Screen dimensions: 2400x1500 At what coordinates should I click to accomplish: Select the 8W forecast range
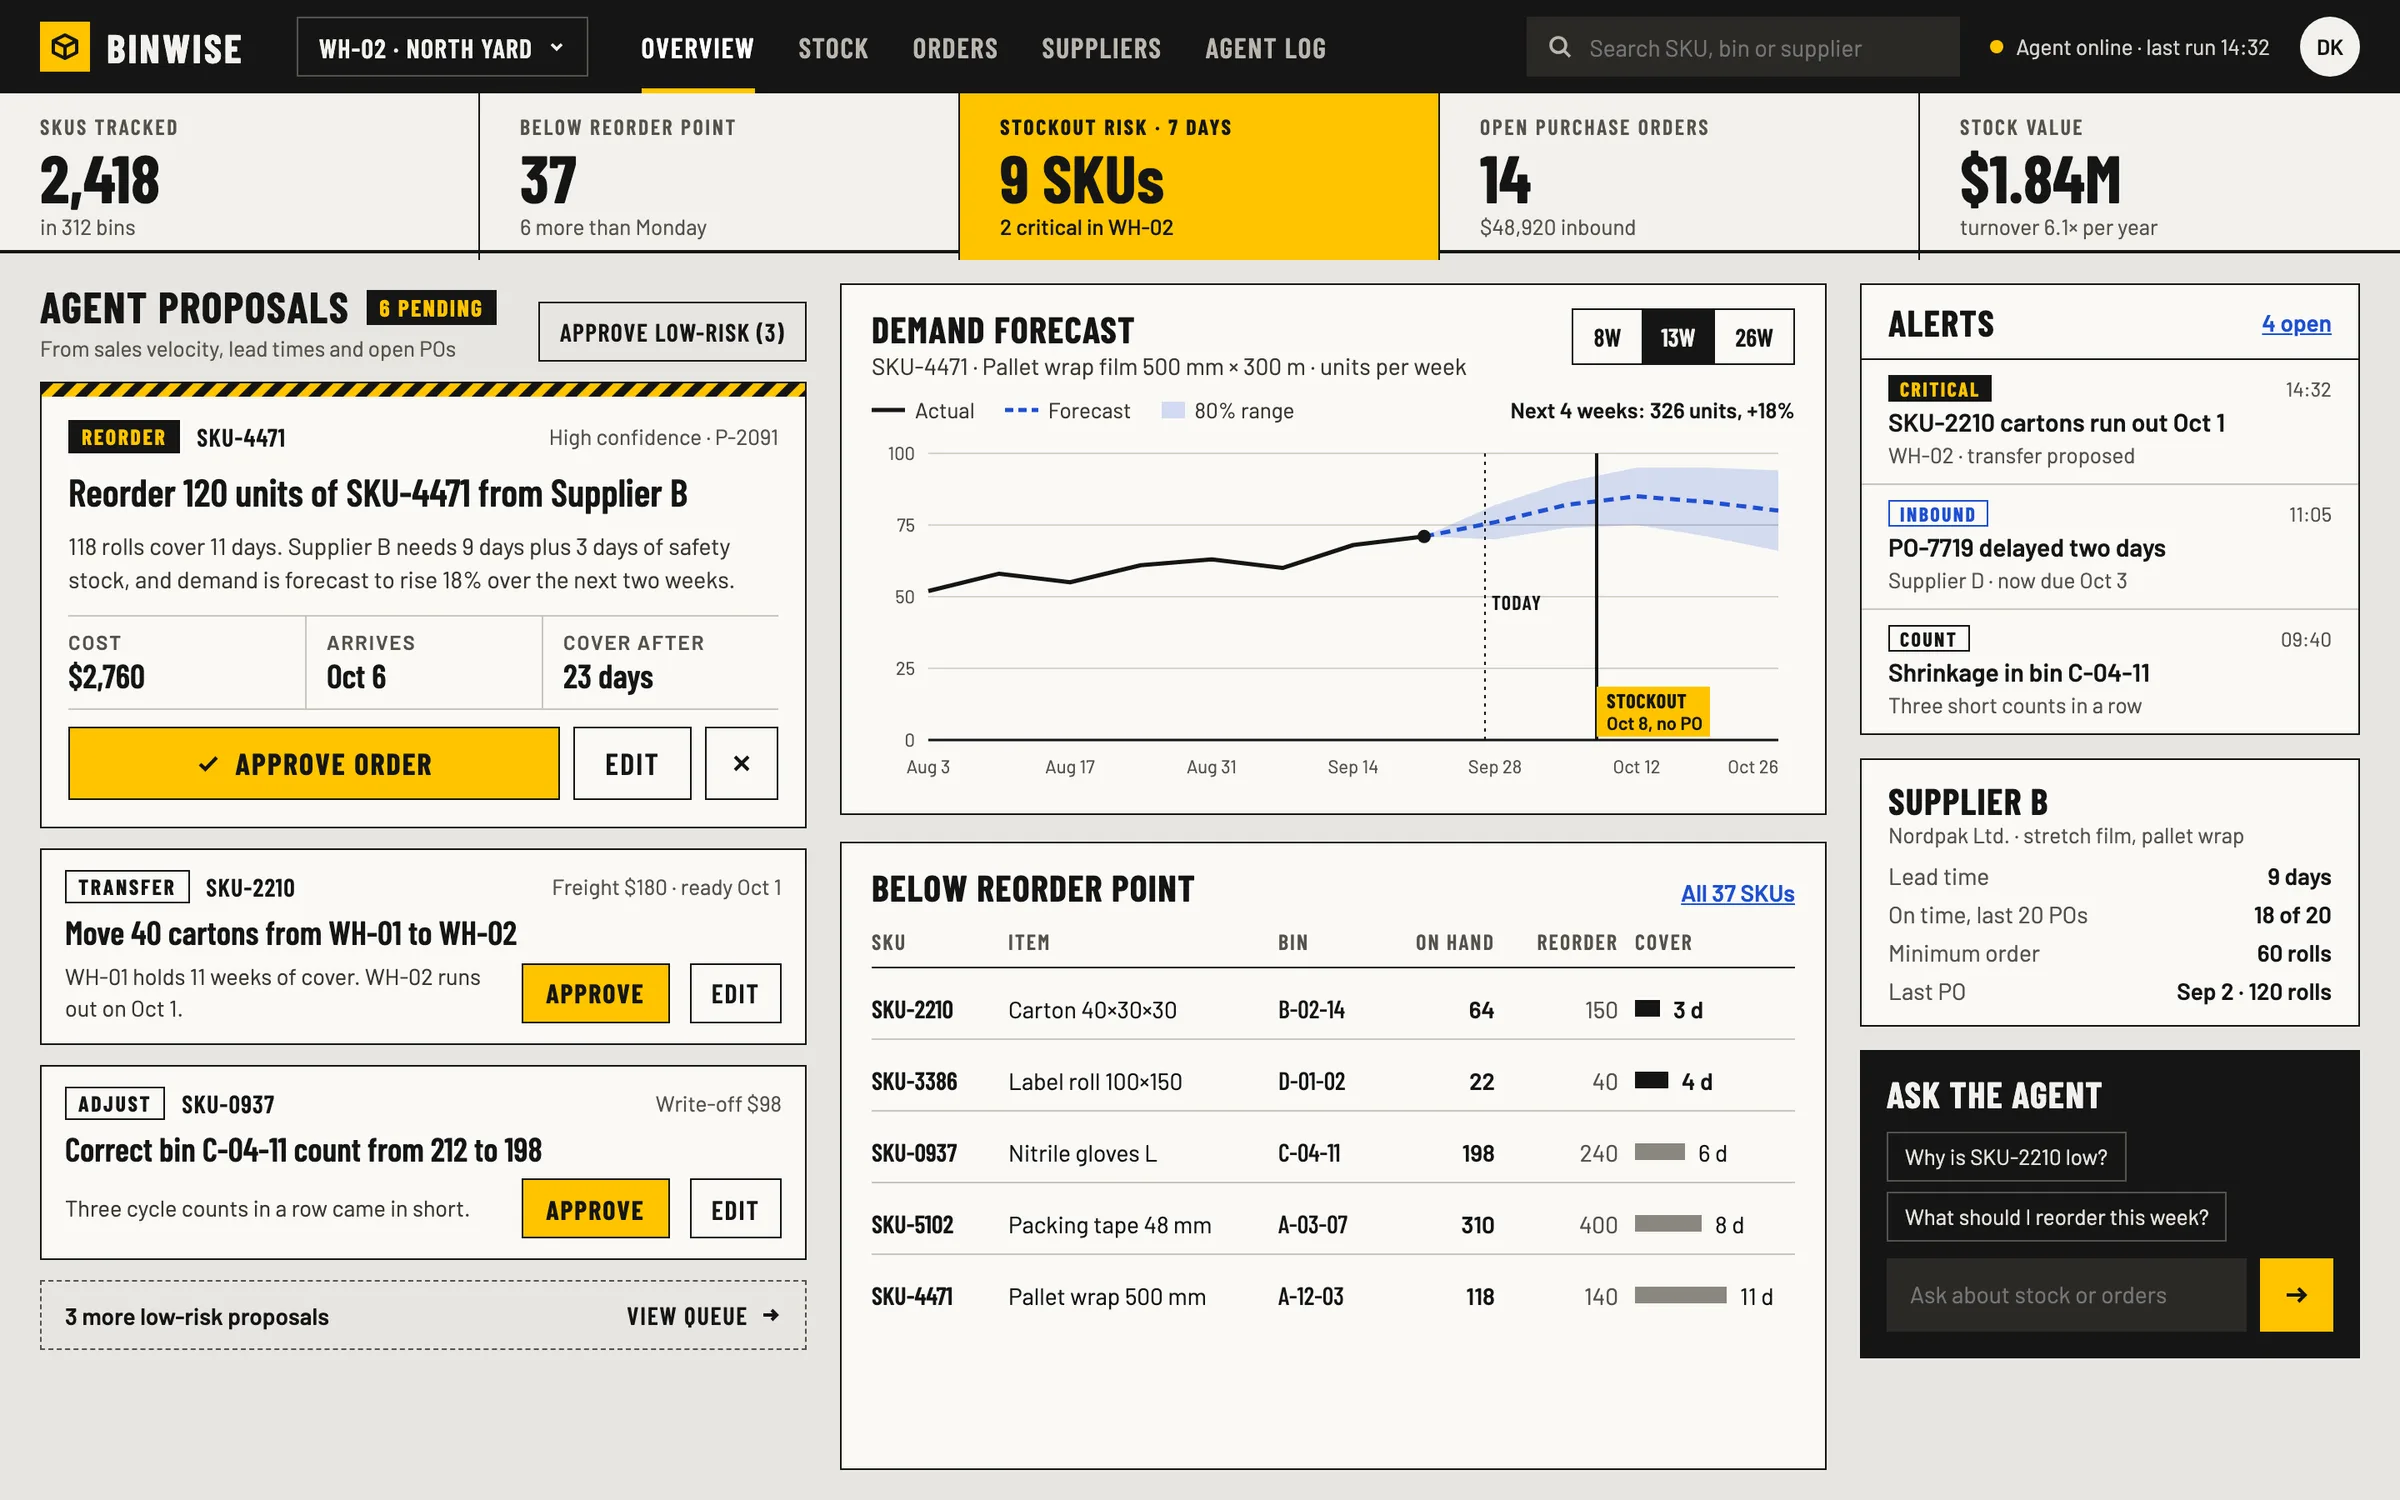coord(1607,337)
